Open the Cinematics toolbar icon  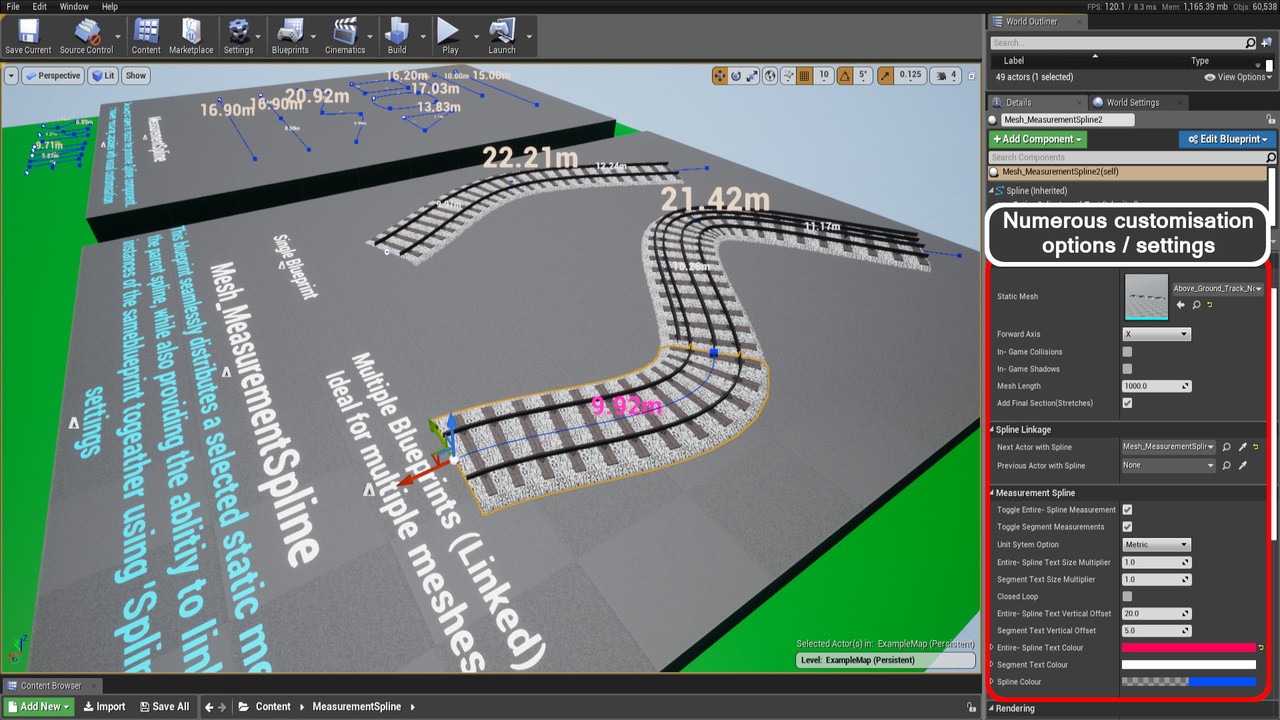coord(345,36)
